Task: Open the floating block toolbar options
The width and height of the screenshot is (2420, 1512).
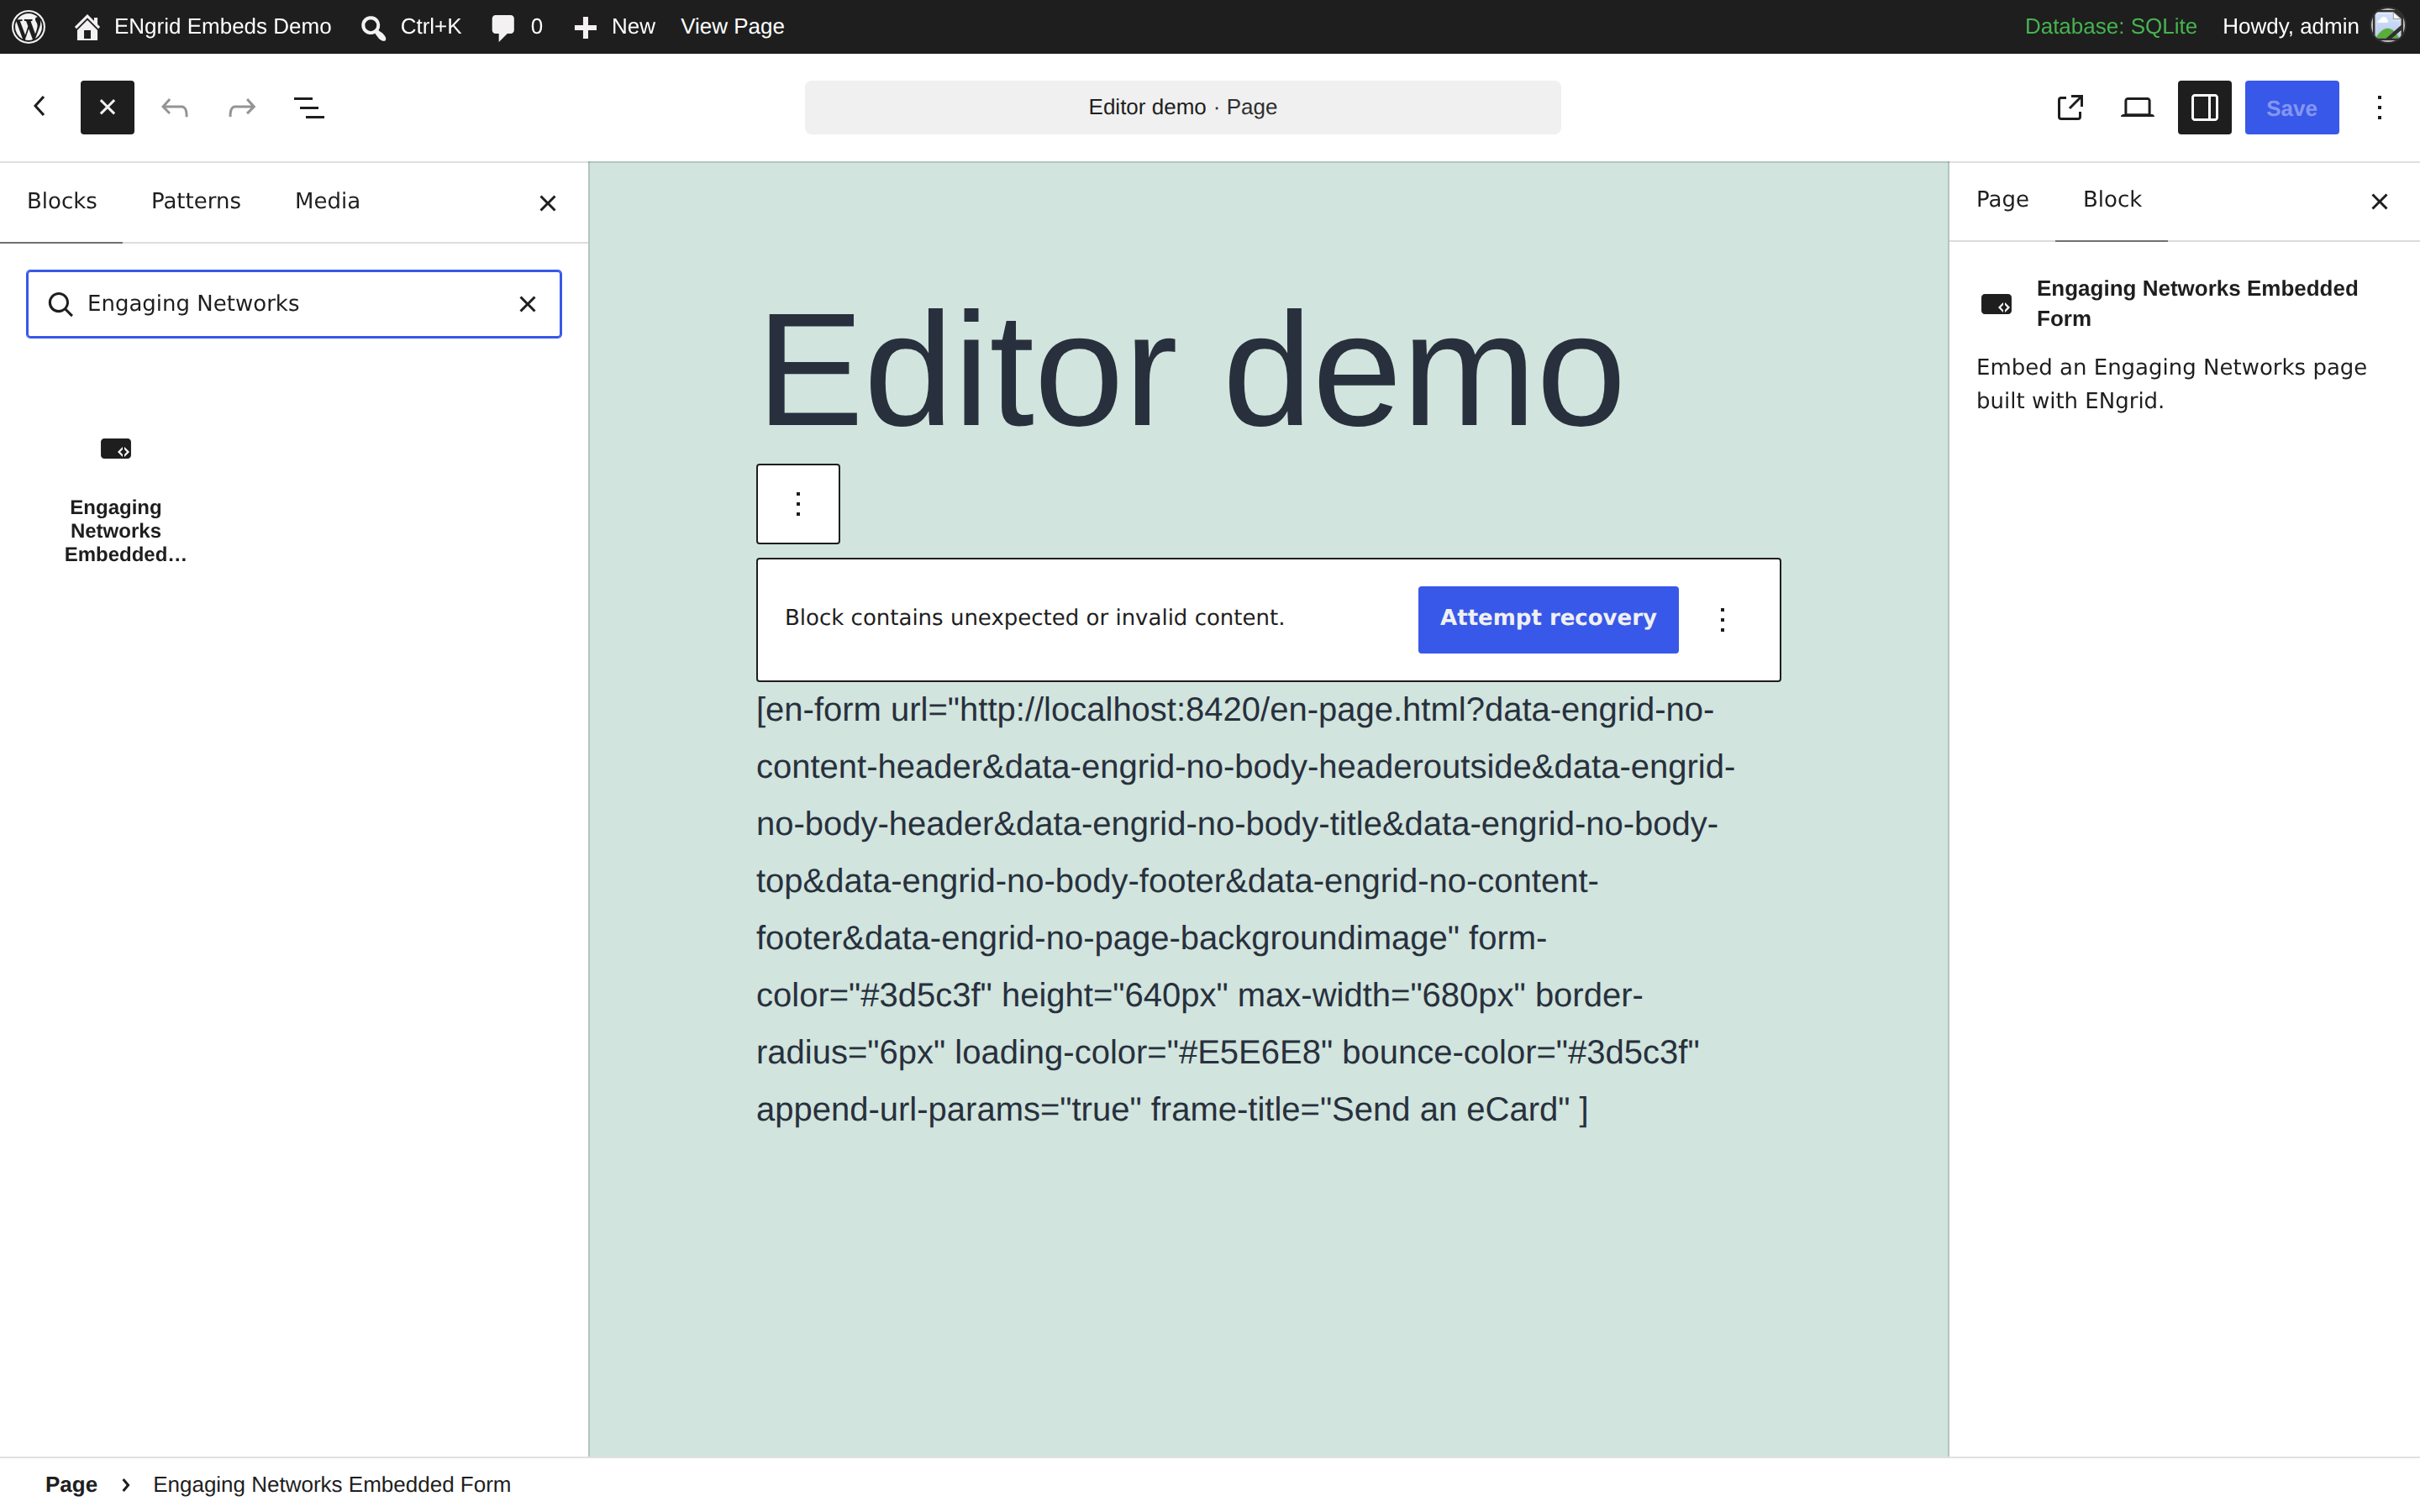Action: tap(798, 504)
